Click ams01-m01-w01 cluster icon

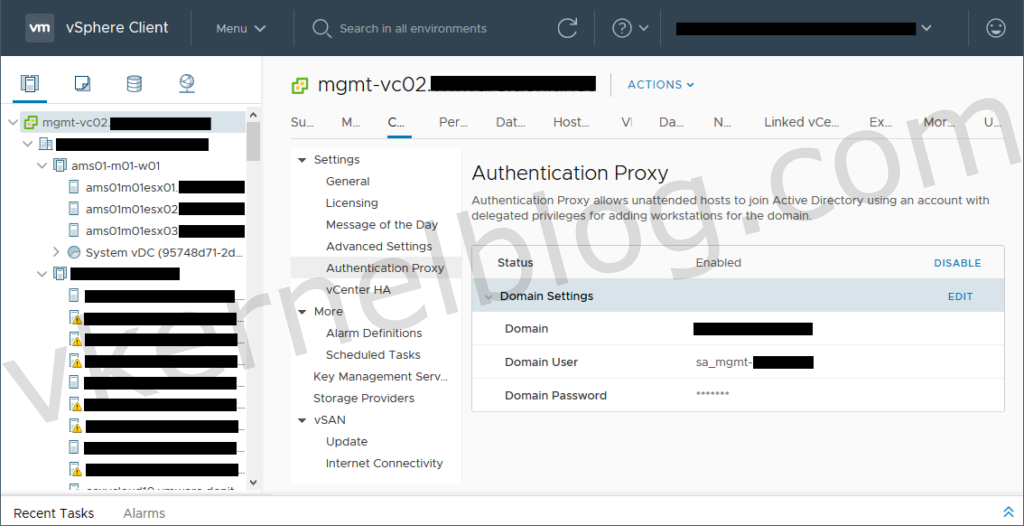click(x=59, y=165)
